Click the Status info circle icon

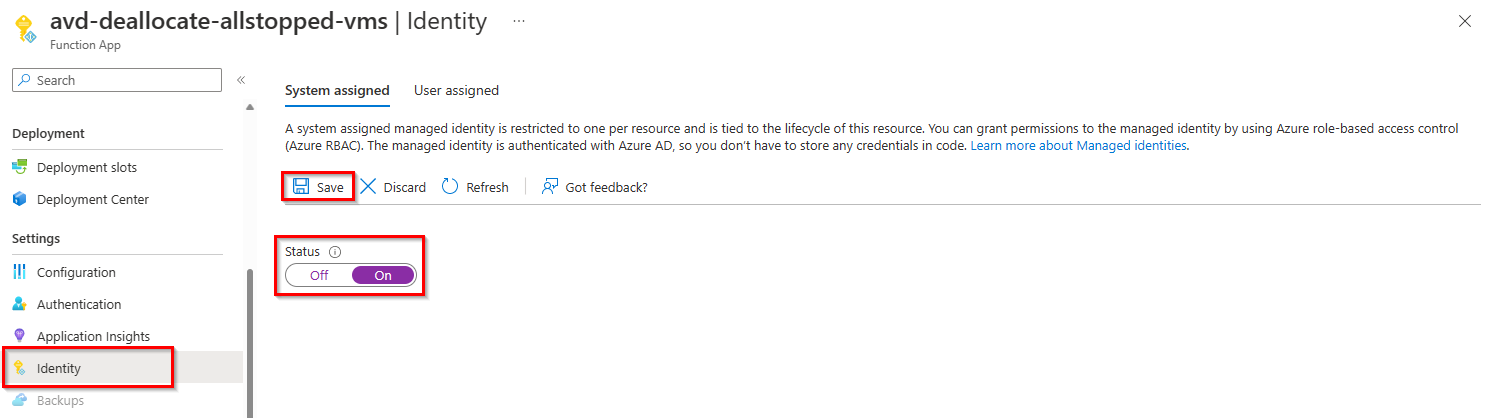click(335, 252)
